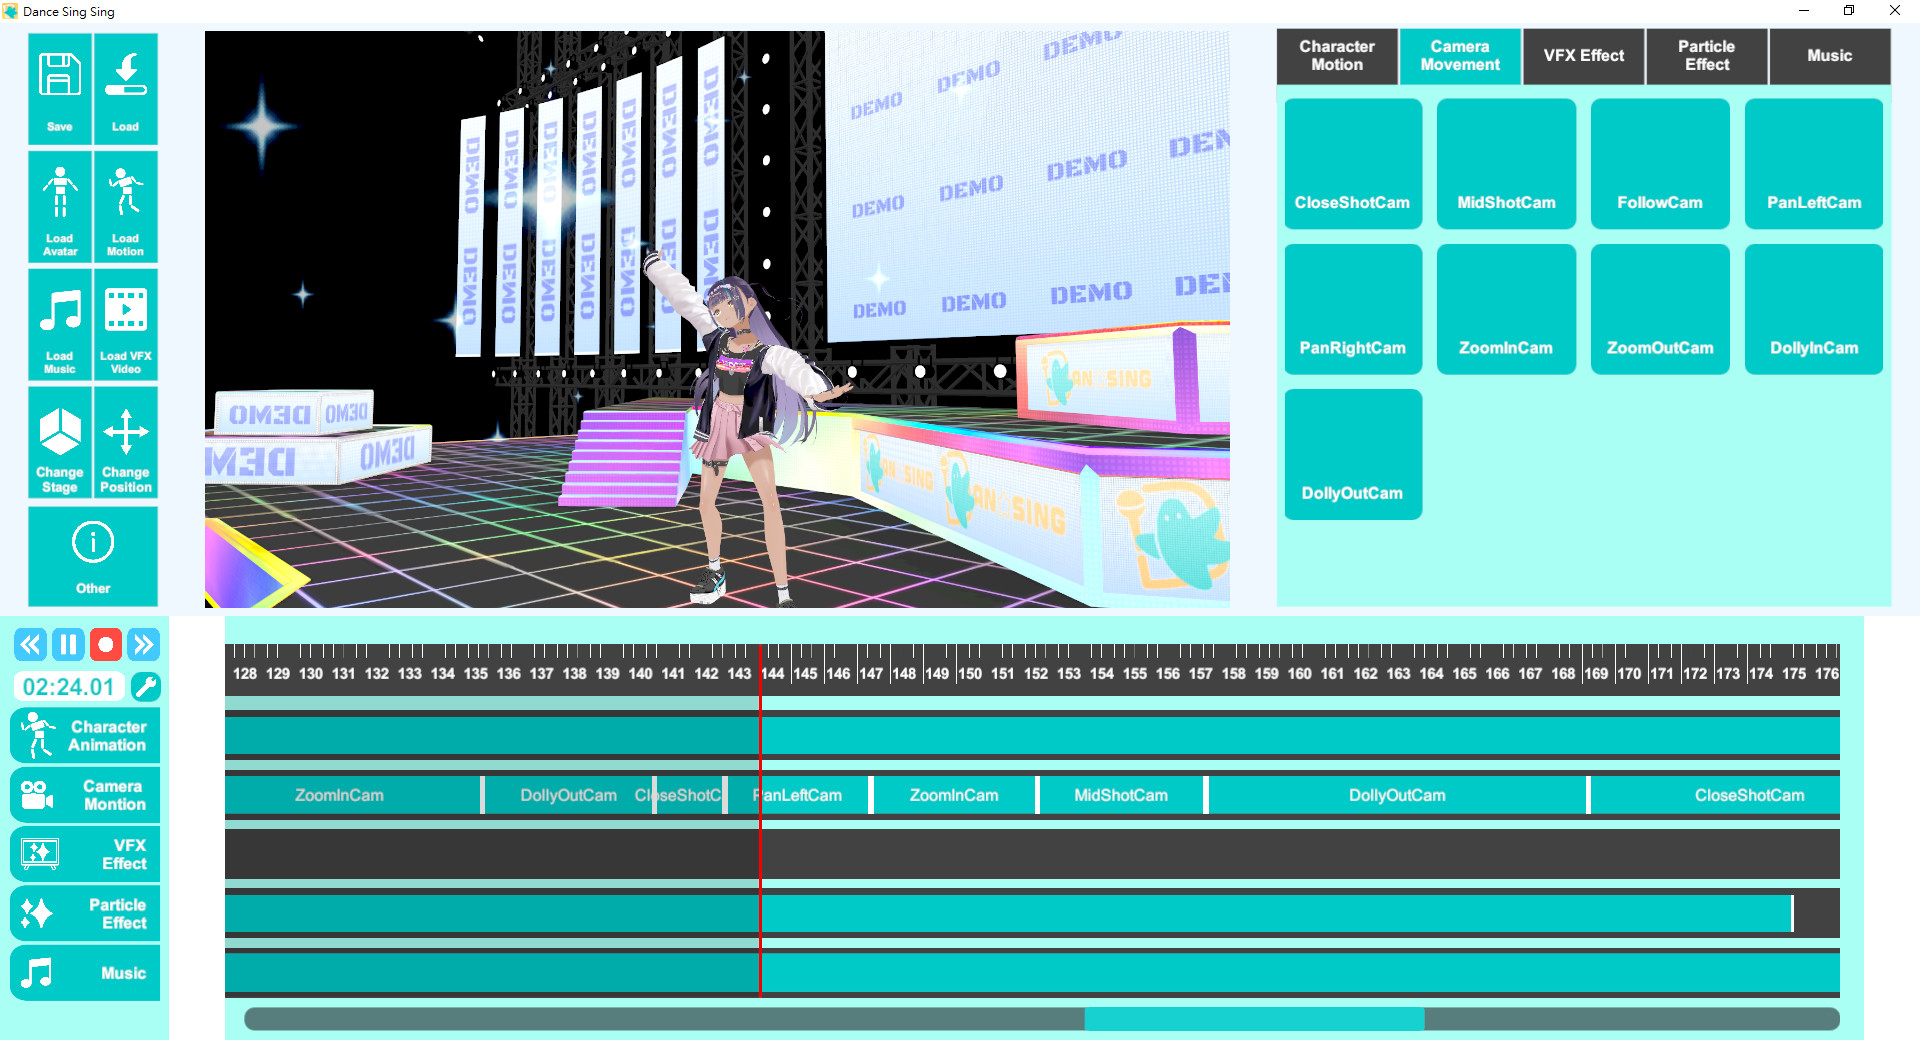Open Load VFX Video
Viewport: 1920px width, 1040px height.
(125, 324)
